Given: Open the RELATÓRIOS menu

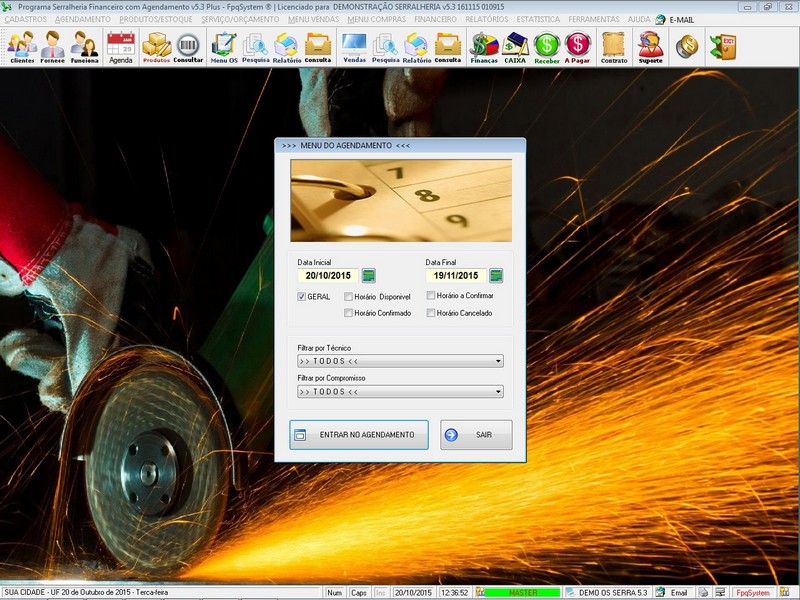Looking at the screenshot, I should [x=487, y=19].
